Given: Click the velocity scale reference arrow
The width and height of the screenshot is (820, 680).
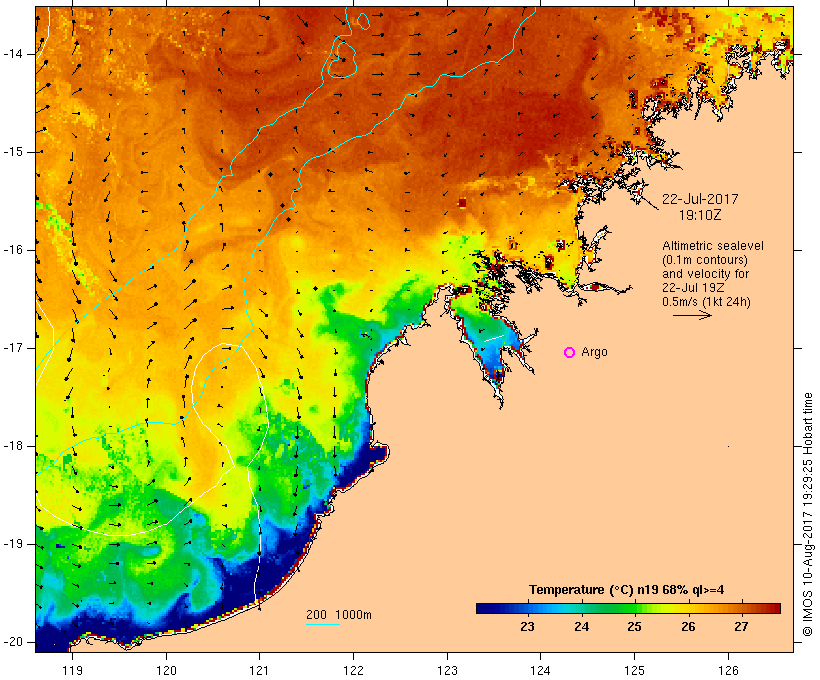Looking at the screenshot, I should pyautogui.click(x=692, y=315).
